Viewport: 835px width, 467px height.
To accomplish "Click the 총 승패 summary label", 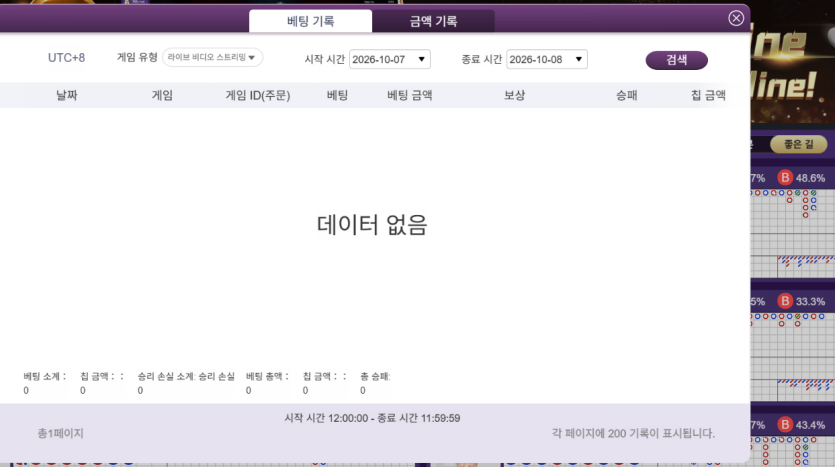I will [x=375, y=376].
